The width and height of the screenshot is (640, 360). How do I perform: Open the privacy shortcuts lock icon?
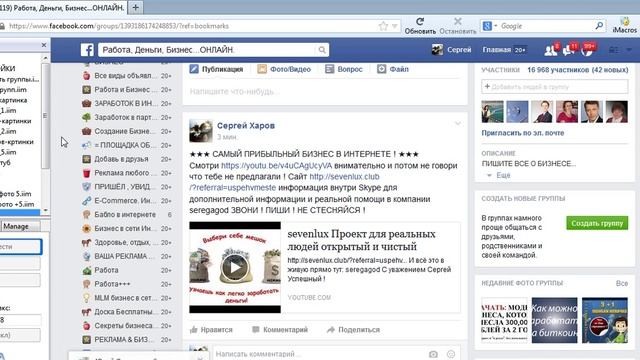(x=614, y=50)
